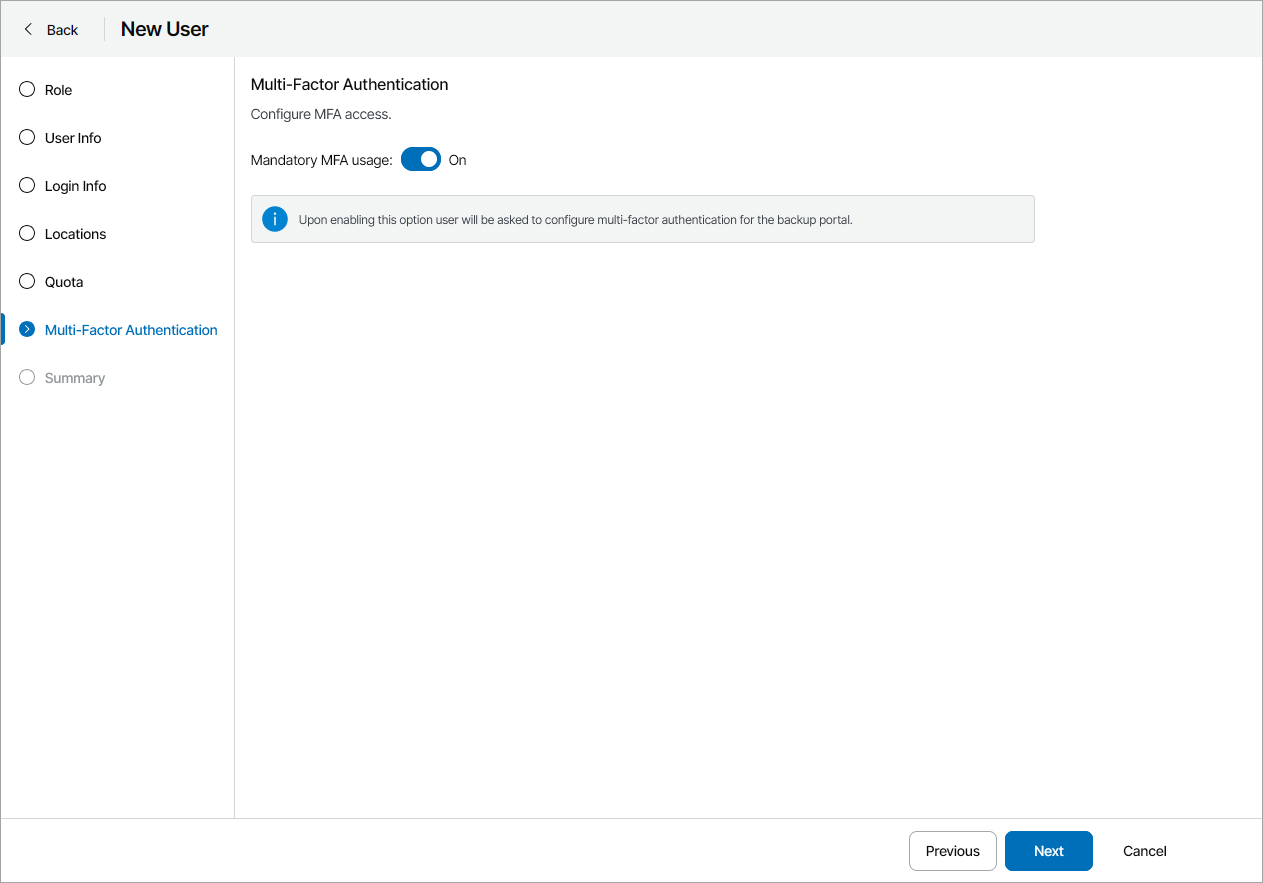This screenshot has width=1263, height=883.
Task: Click the Previous button
Action: 952,851
